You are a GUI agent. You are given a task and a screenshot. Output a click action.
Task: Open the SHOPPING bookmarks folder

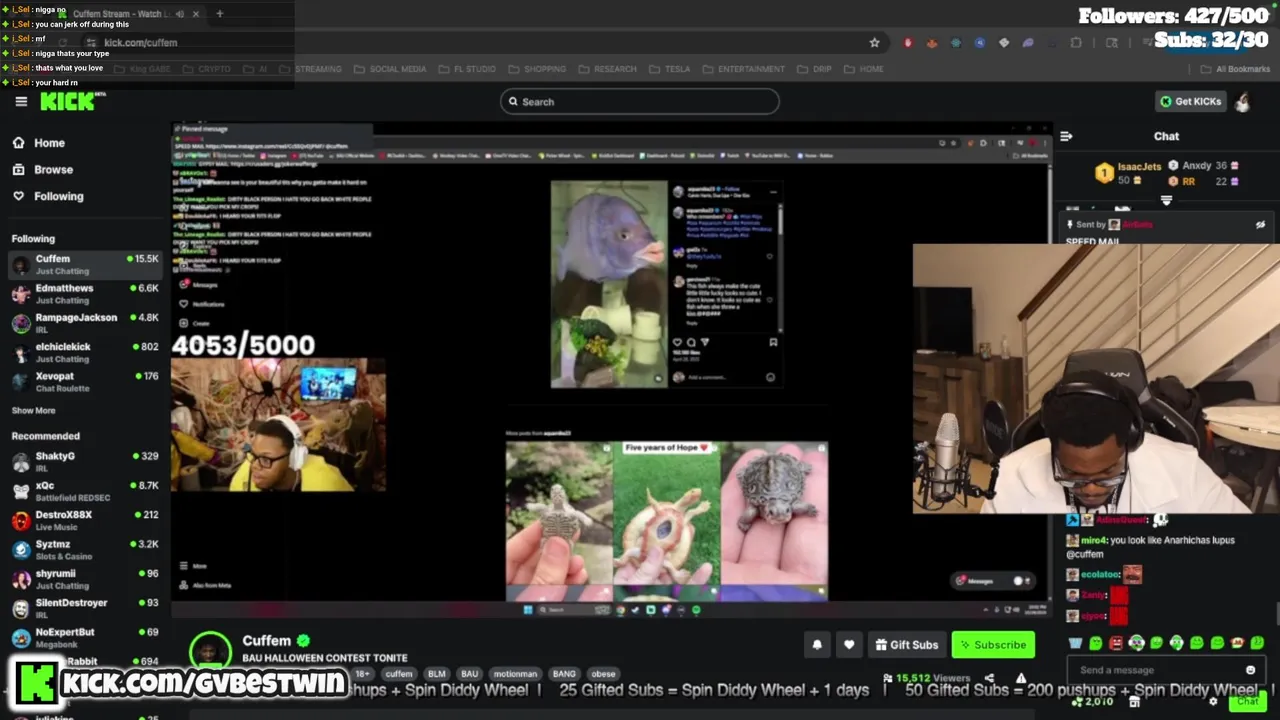tap(537, 69)
